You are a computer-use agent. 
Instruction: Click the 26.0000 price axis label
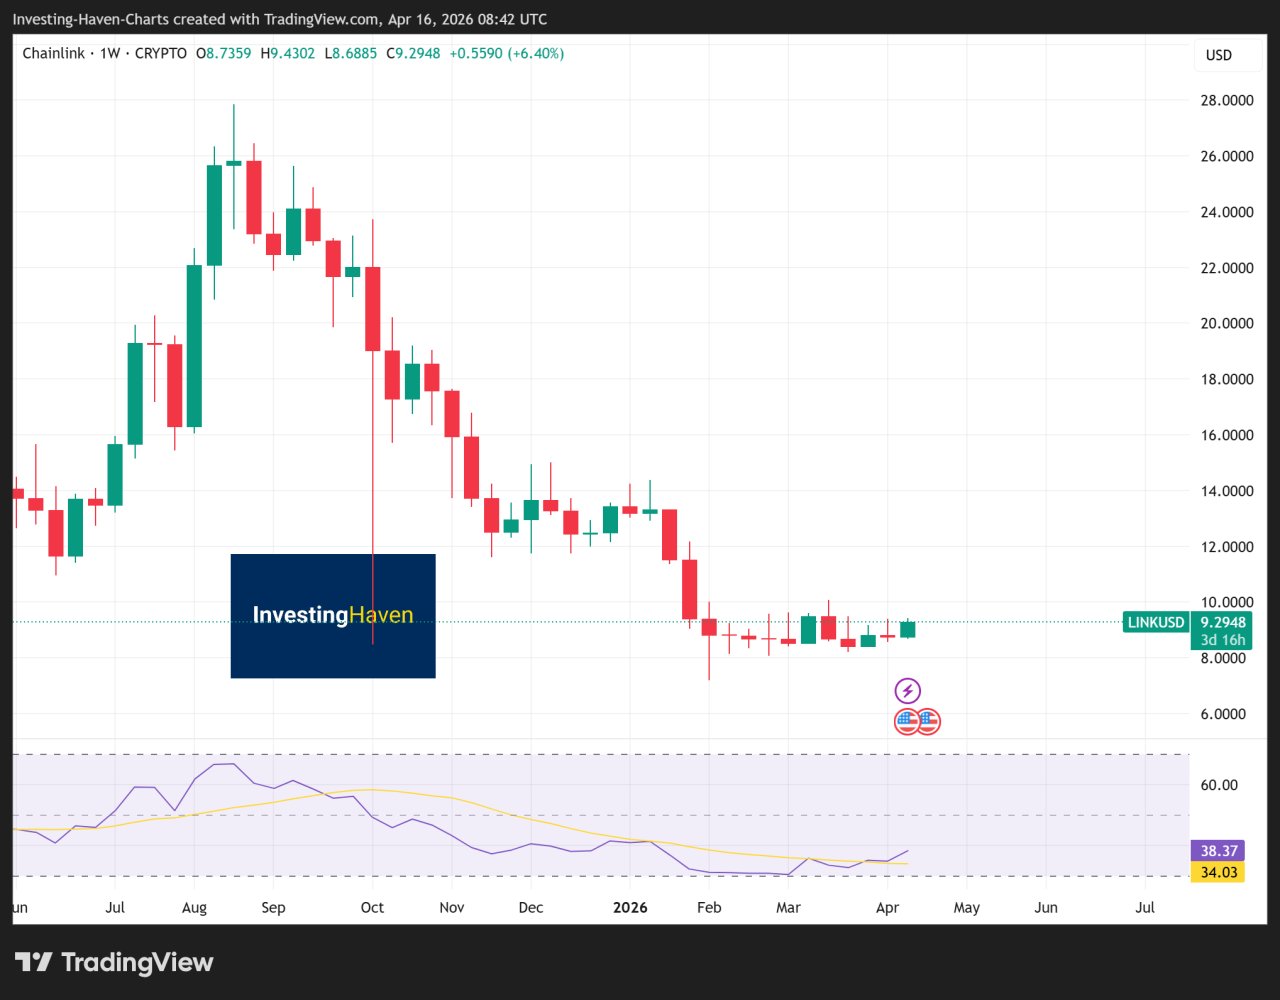click(1228, 156)
